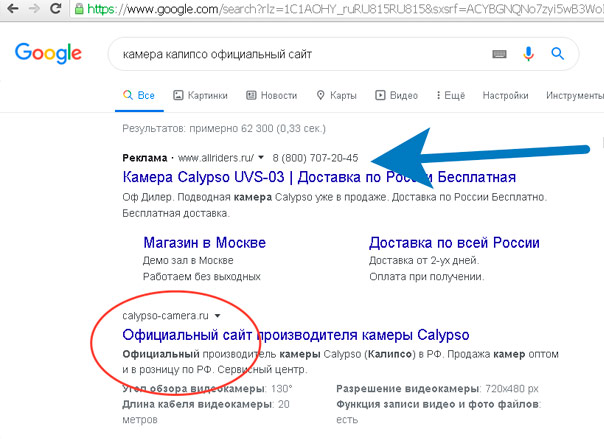This screenshot has width=604, height=439.
Task: Click the browser back arrow
Action: coord(13,8)
